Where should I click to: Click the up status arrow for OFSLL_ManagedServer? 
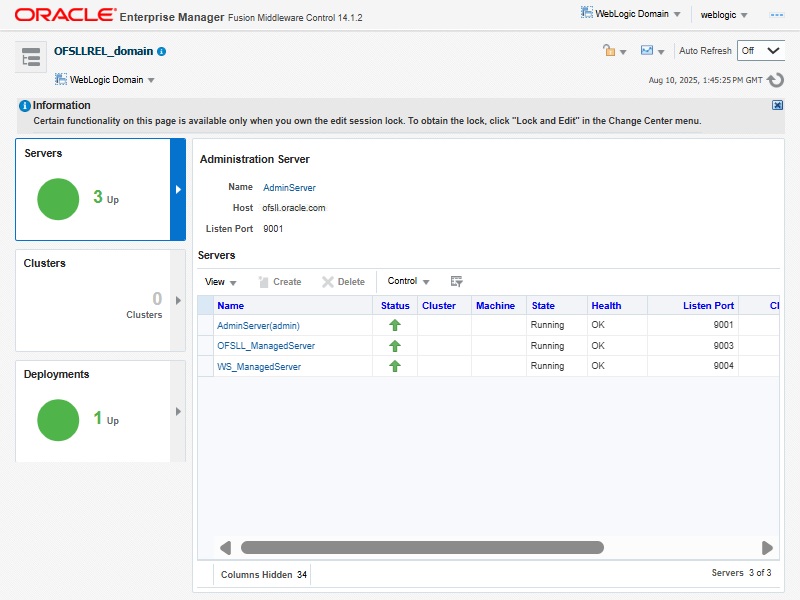point(395,346)
